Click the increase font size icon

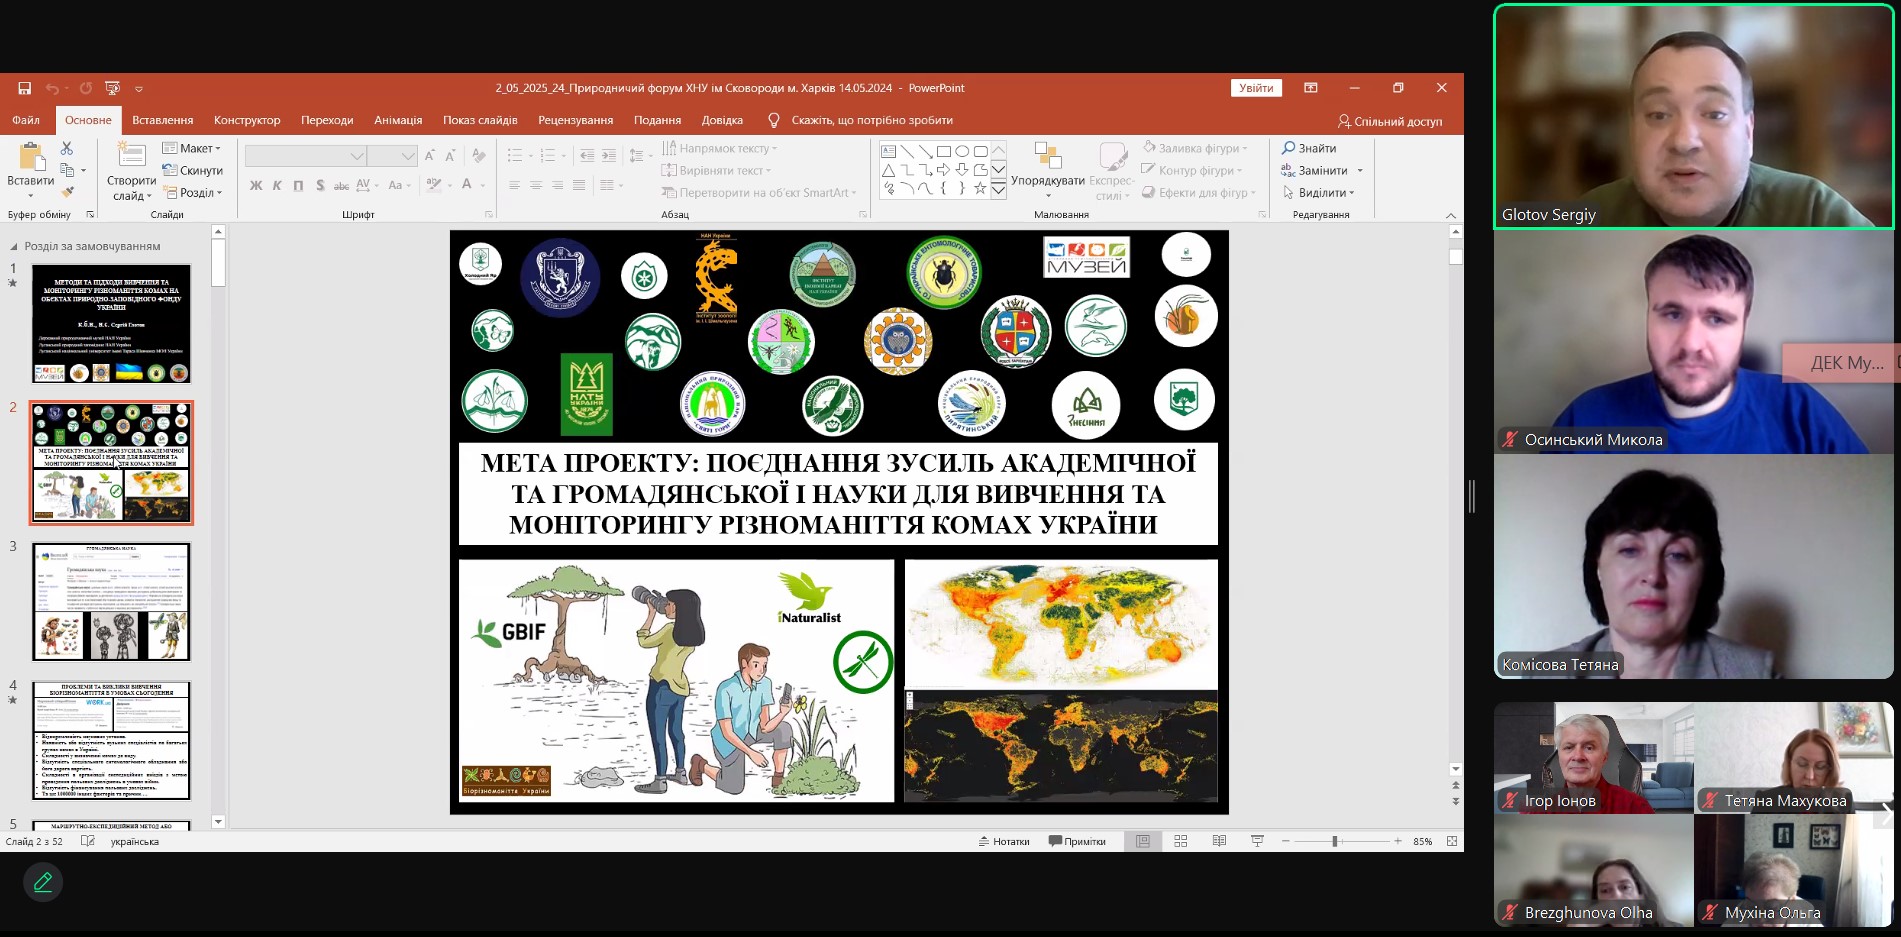[x=429, y=155]
